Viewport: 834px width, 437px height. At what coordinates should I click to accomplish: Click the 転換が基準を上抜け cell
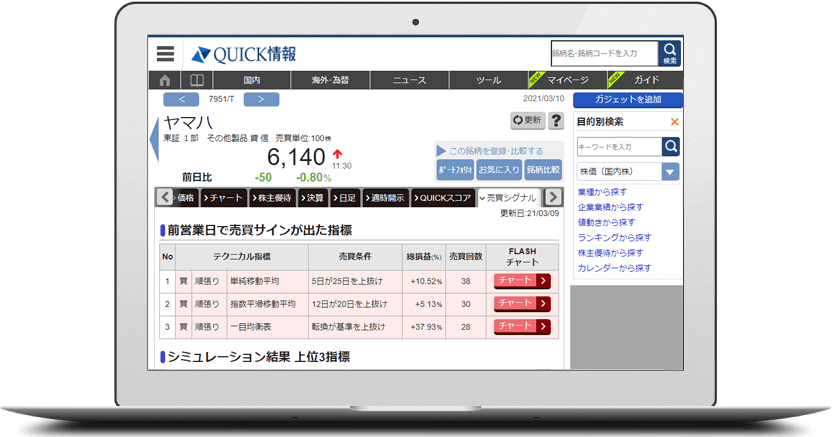(x=355, y=327)
